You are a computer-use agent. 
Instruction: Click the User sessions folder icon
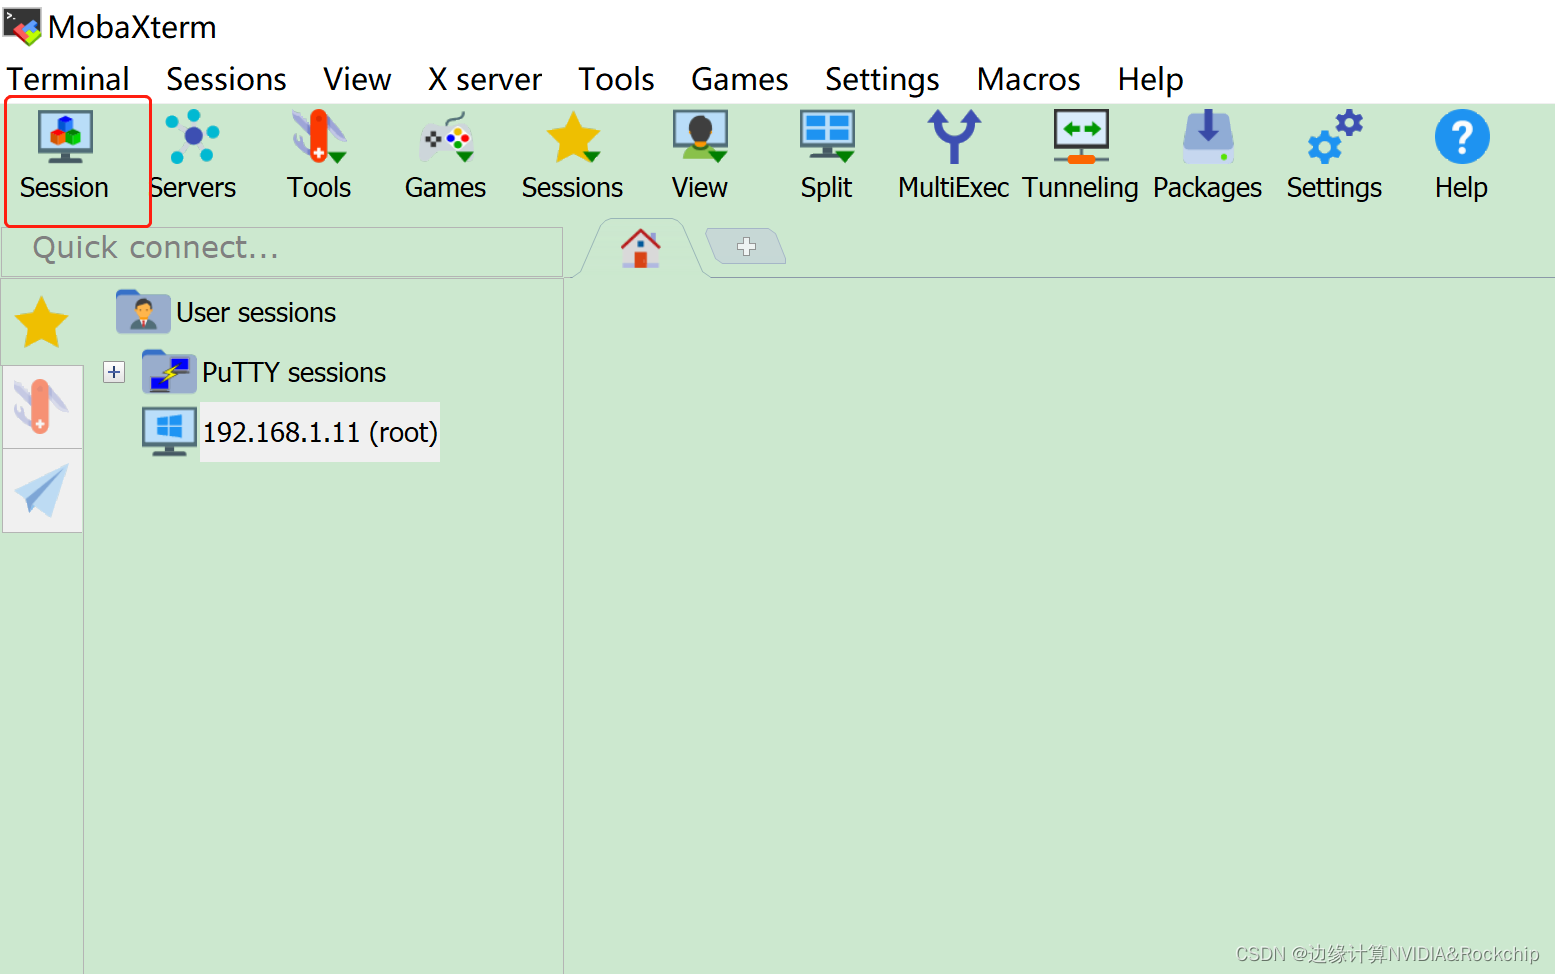click(142, 312)
